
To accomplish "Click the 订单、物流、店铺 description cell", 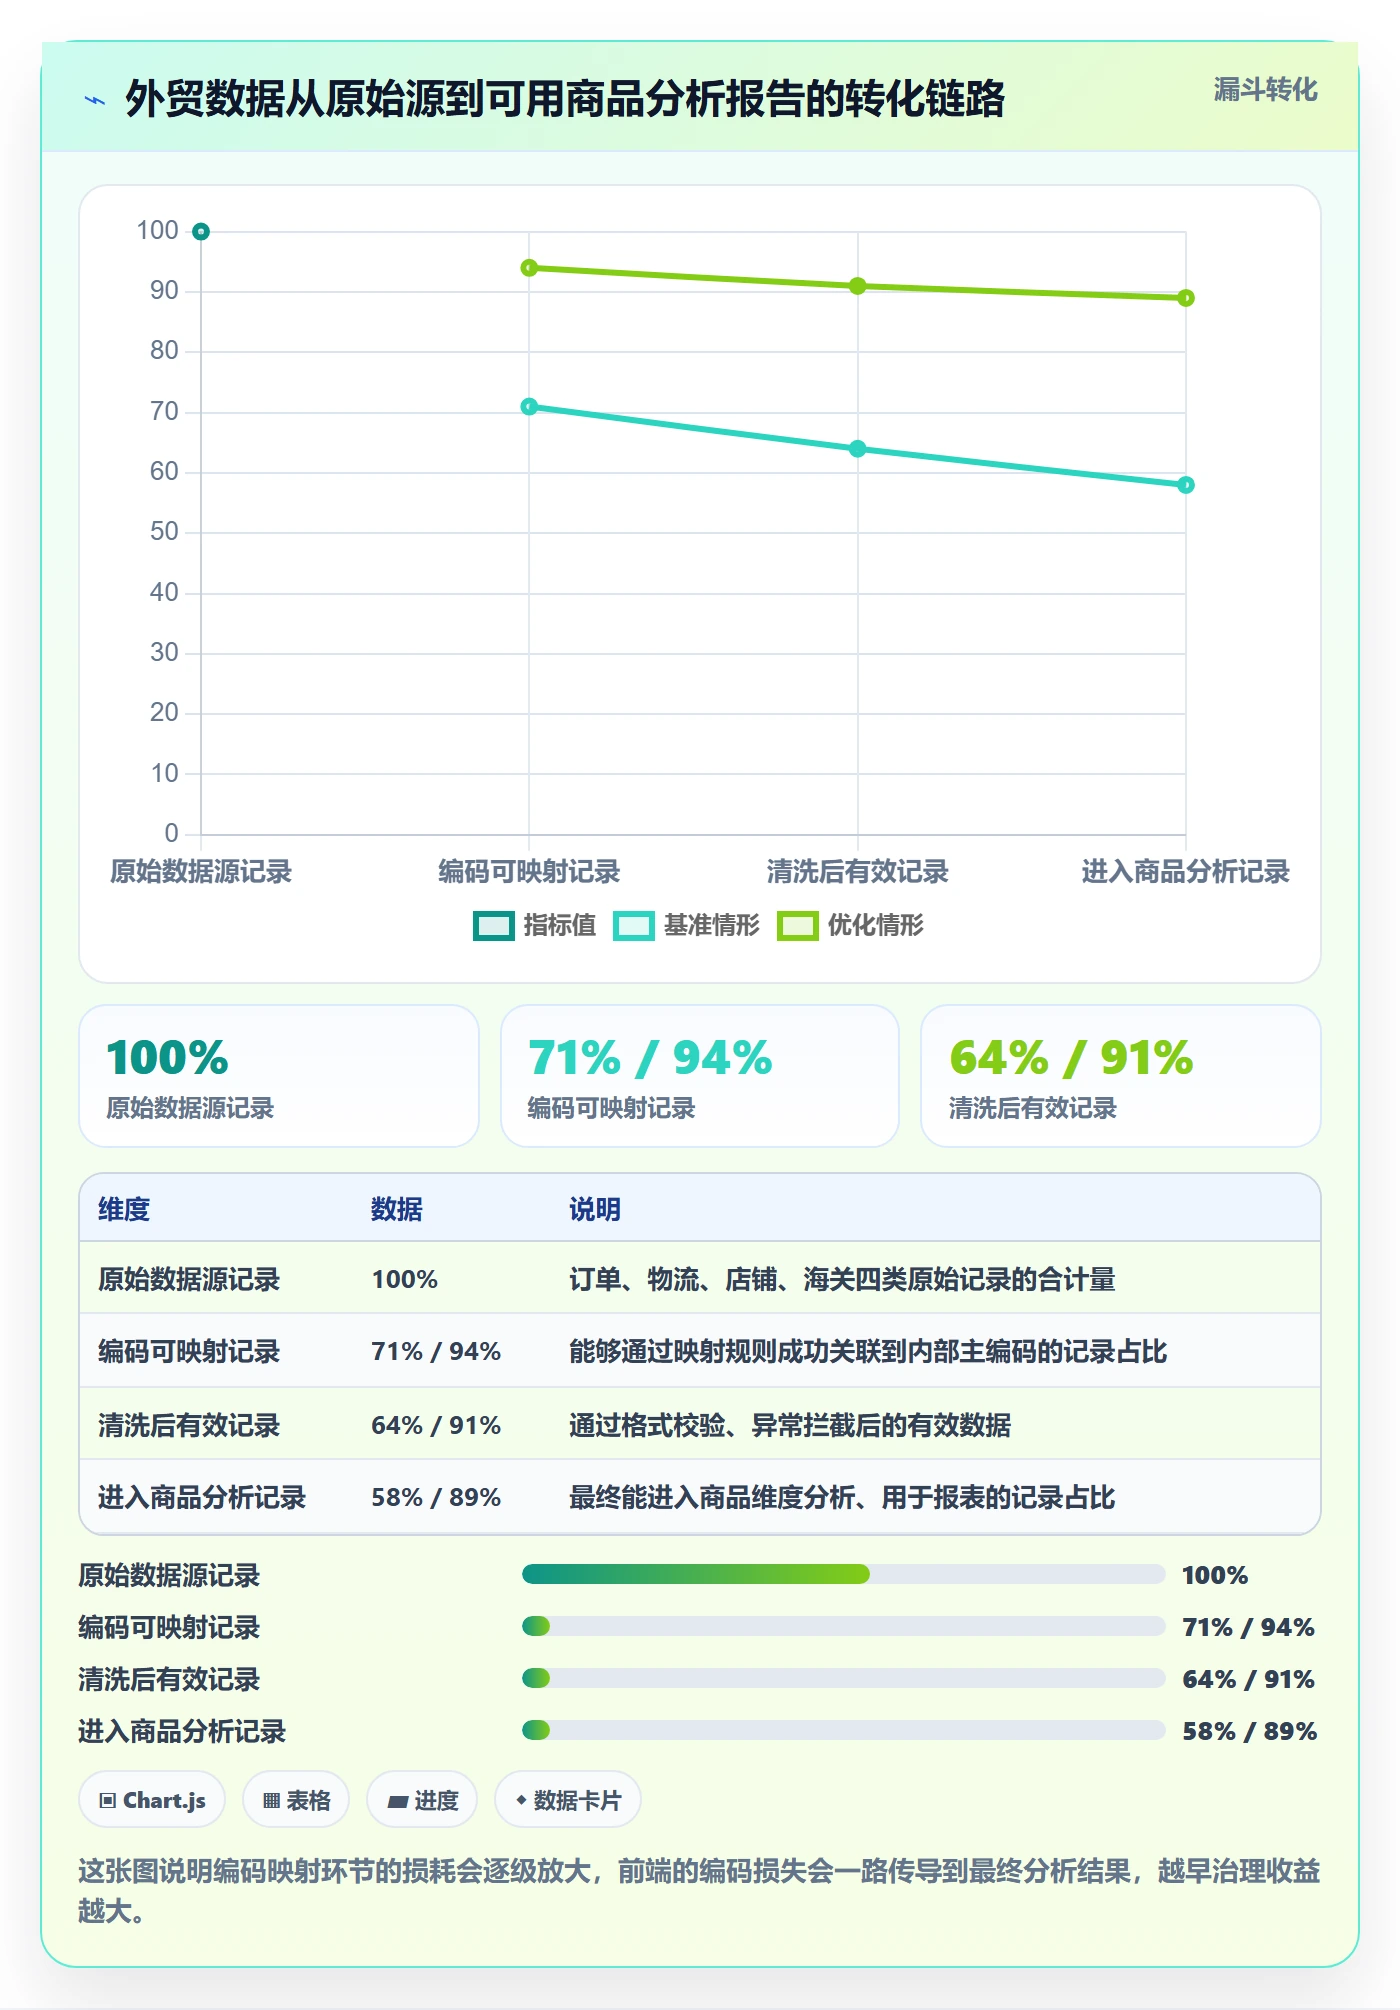I will [842, 1279].
